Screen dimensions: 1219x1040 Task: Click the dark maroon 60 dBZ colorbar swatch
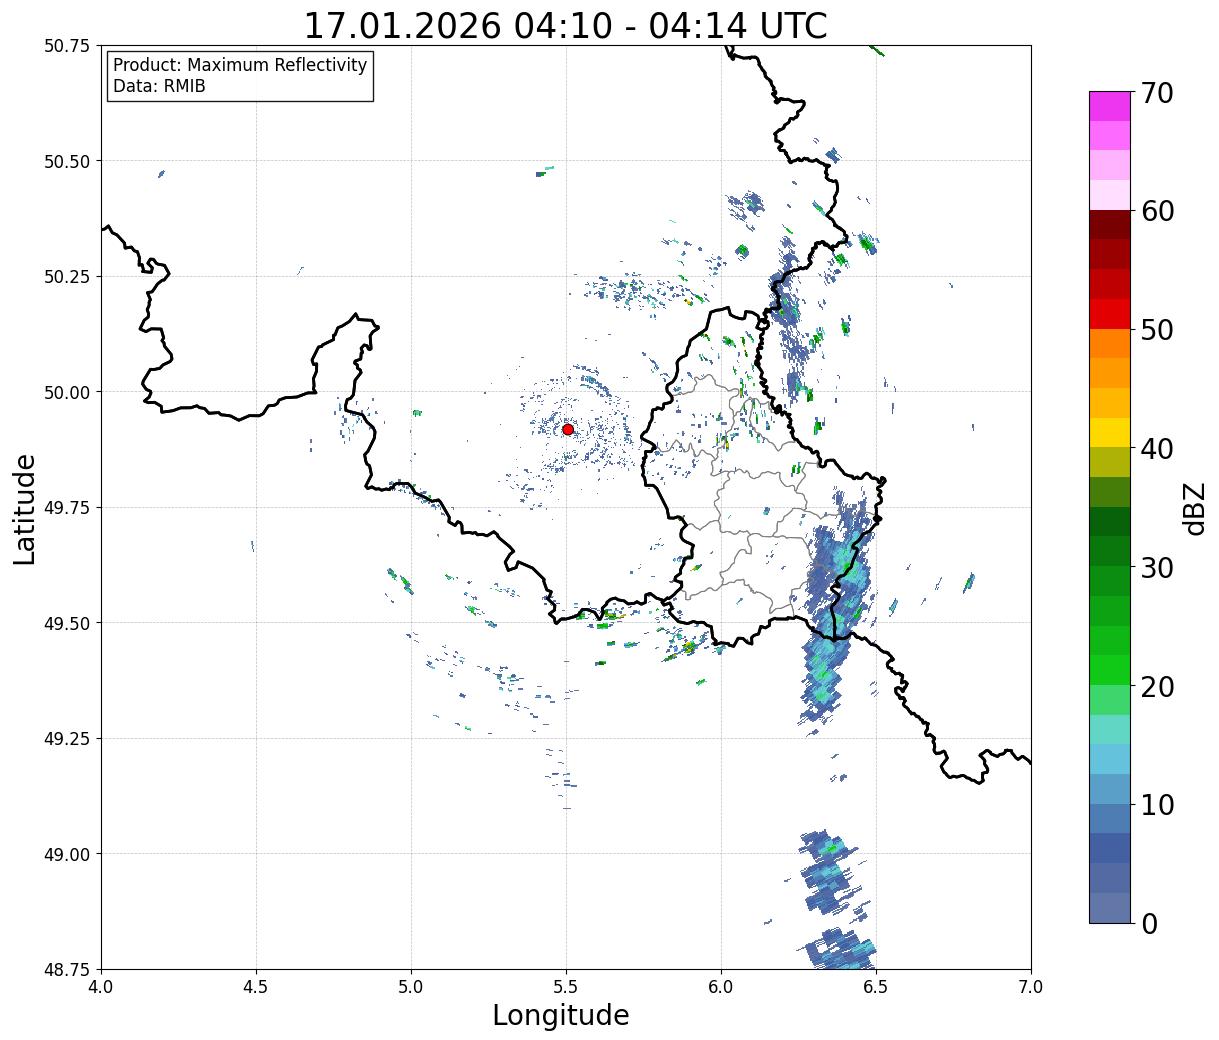[1110, 225]
